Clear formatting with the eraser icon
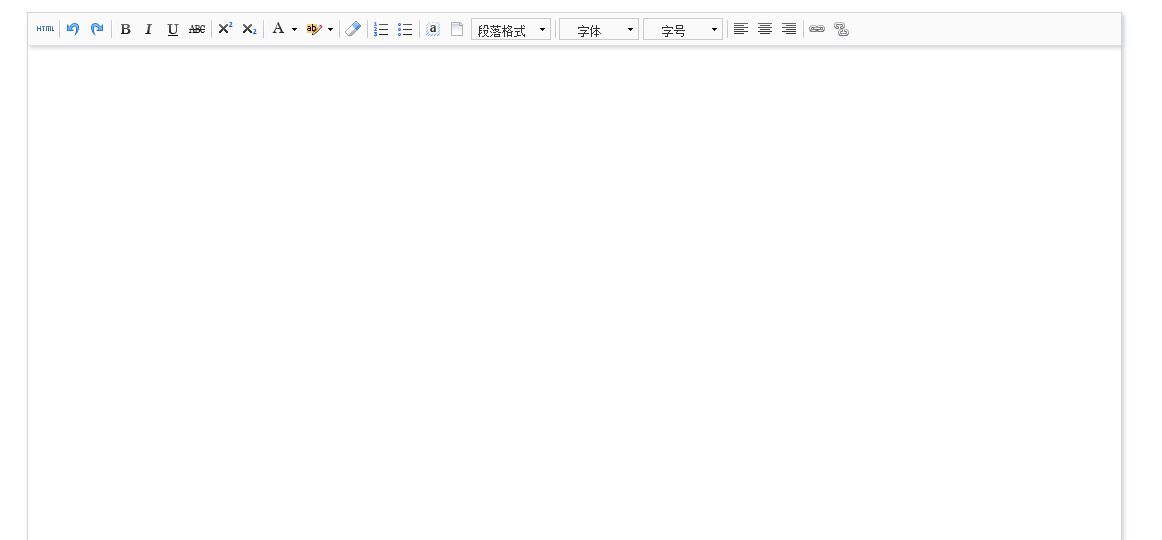This screenshot has width=1162, height=540. coord(353,29)
